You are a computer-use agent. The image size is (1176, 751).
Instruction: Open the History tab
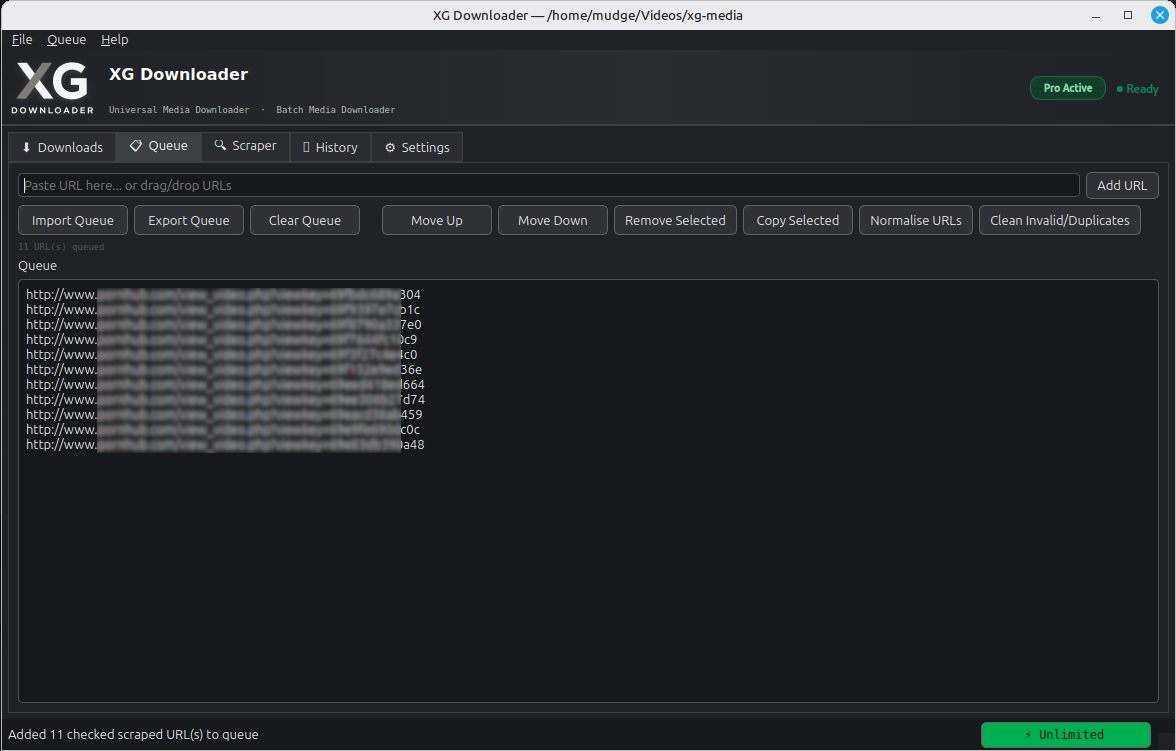click(330, 147)
